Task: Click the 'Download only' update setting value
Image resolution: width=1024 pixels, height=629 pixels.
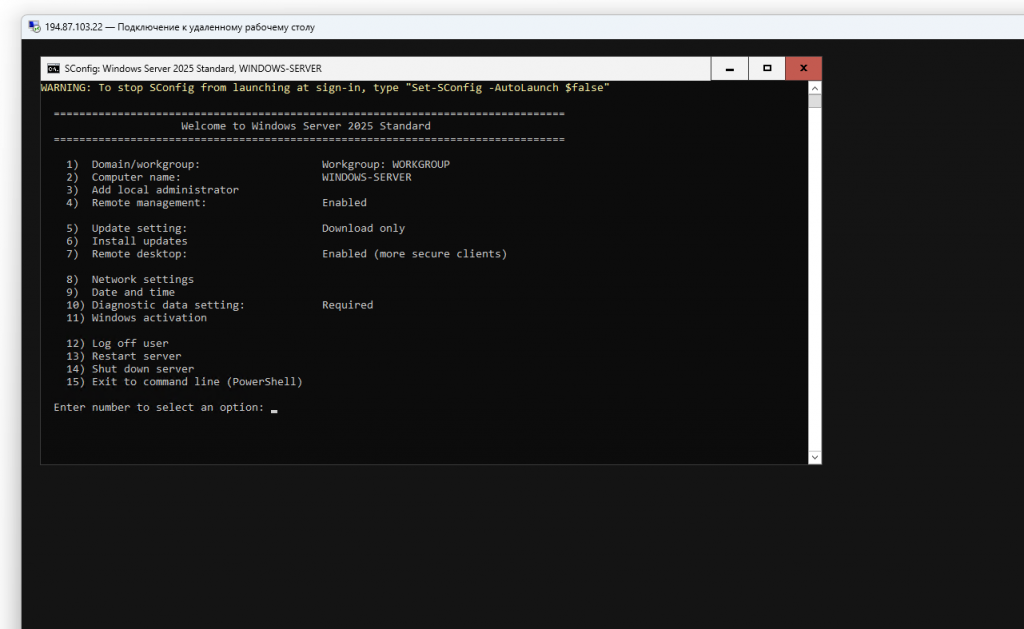Action: tap(363, 228)
